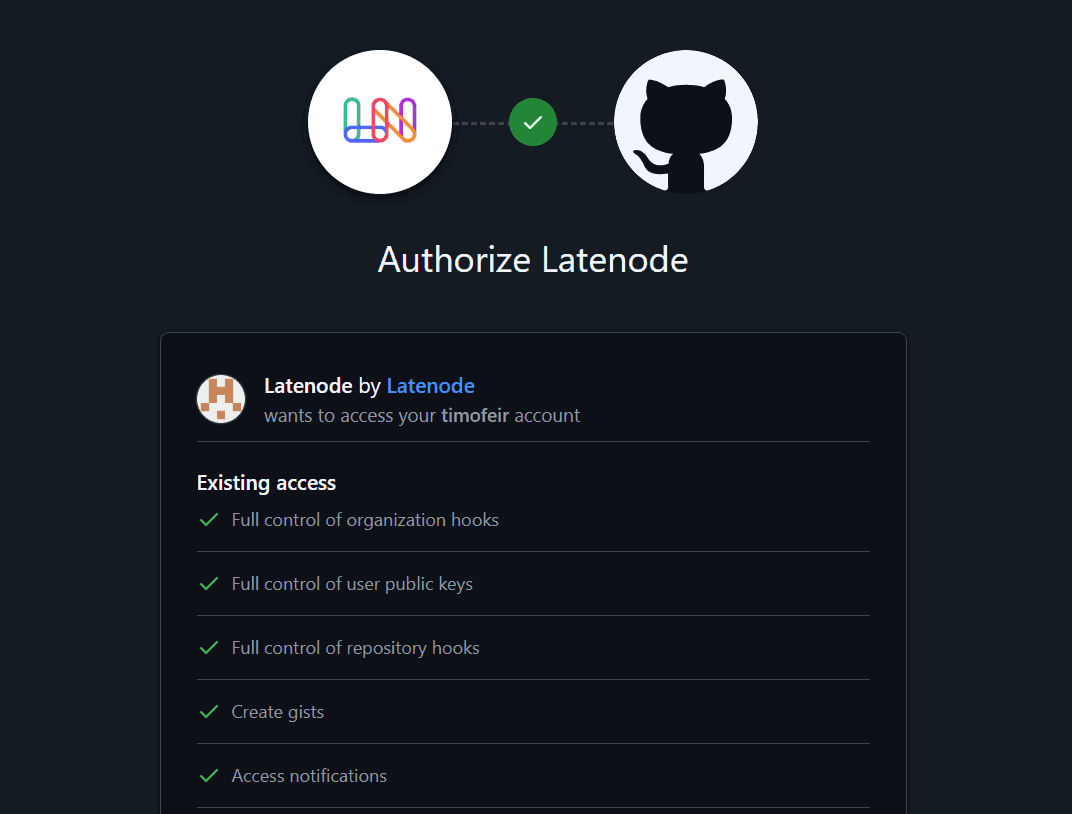Click the 'wants to access your' text
Viewport: 1072px width, 814px height.
point(350,415)
